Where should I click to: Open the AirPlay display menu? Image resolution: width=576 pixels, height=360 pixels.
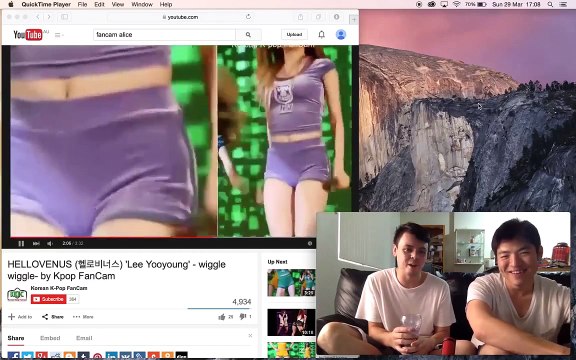point(444,4)
